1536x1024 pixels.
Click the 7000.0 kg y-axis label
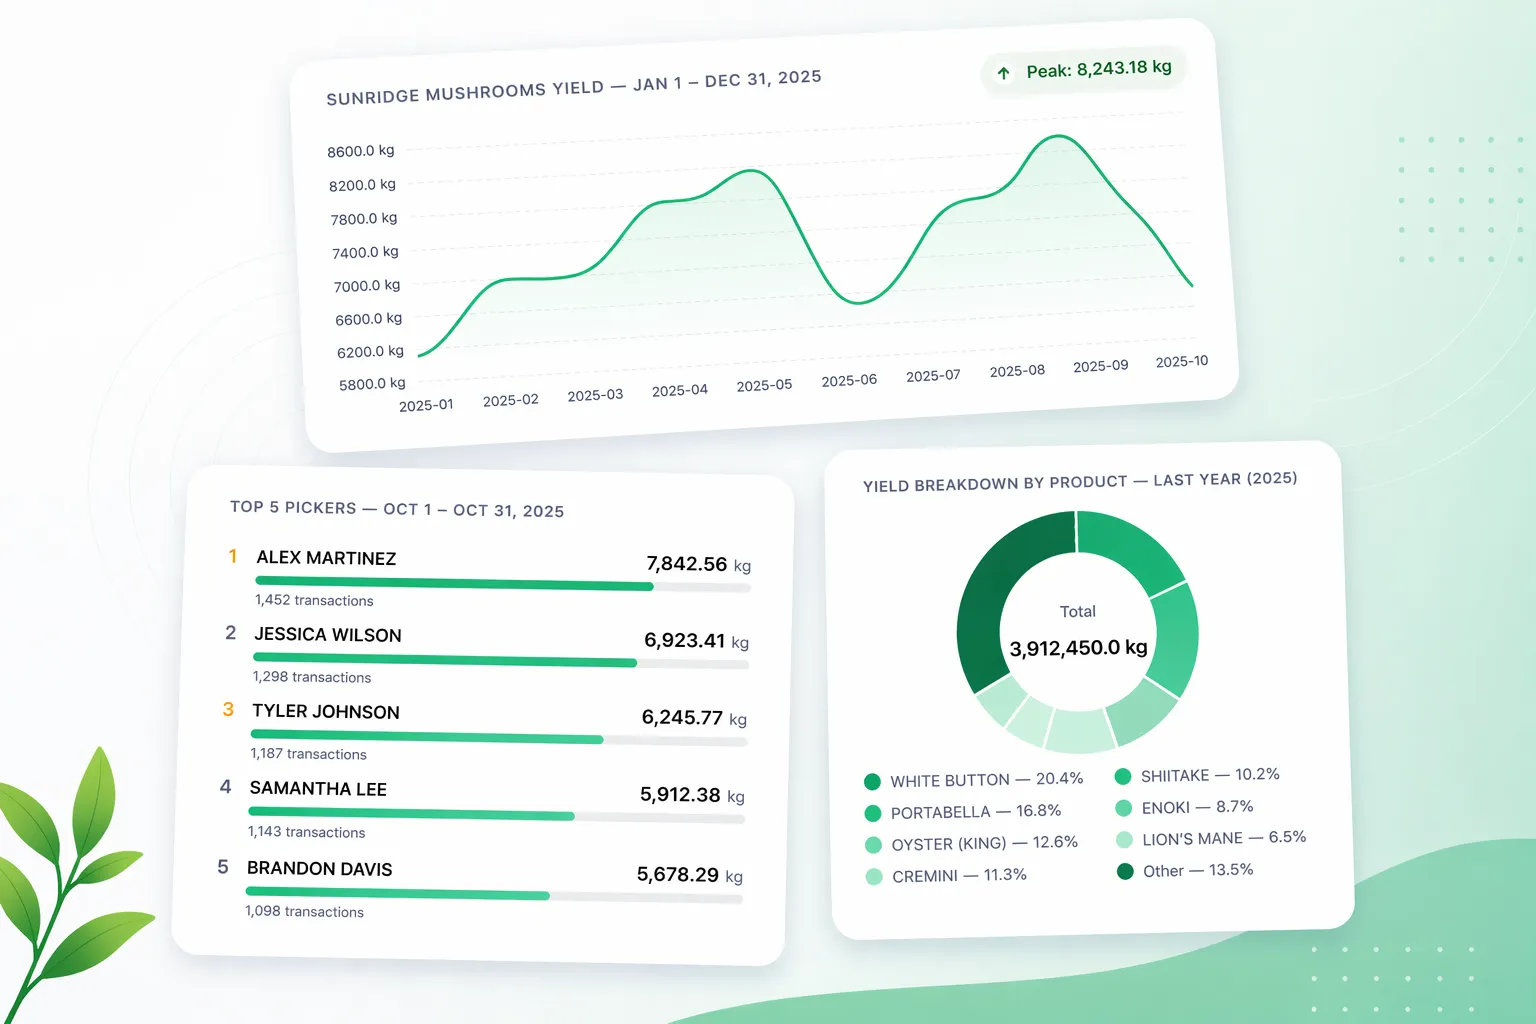click(367, 286)
